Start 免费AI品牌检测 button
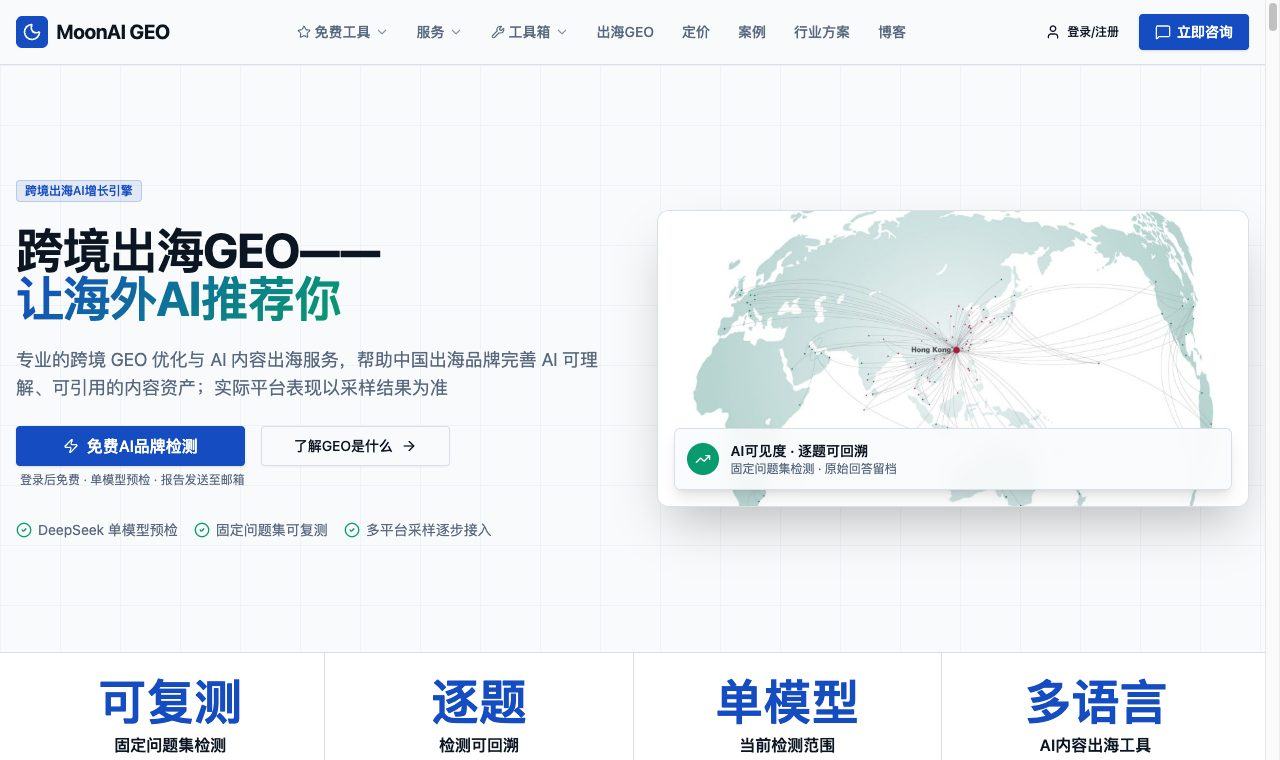 (130, 446)
